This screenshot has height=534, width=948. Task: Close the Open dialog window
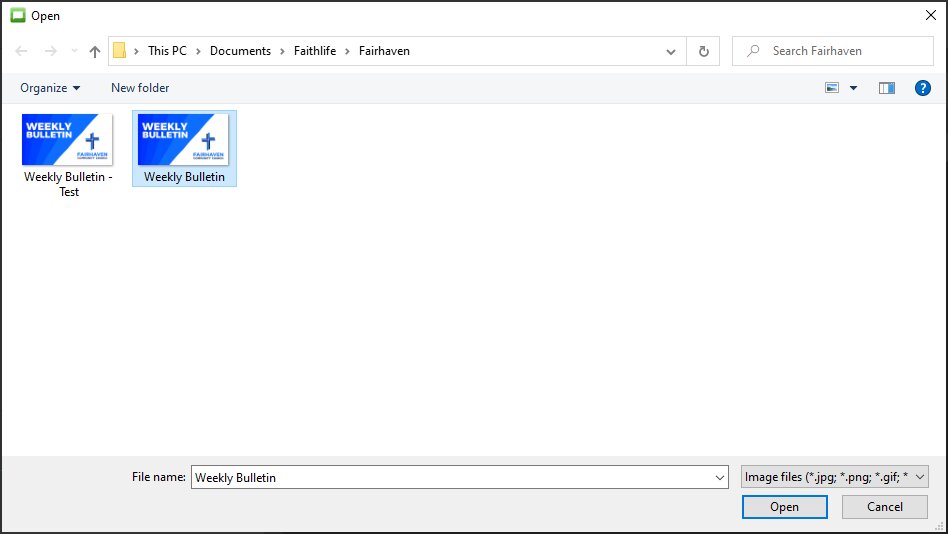point(930,15)
